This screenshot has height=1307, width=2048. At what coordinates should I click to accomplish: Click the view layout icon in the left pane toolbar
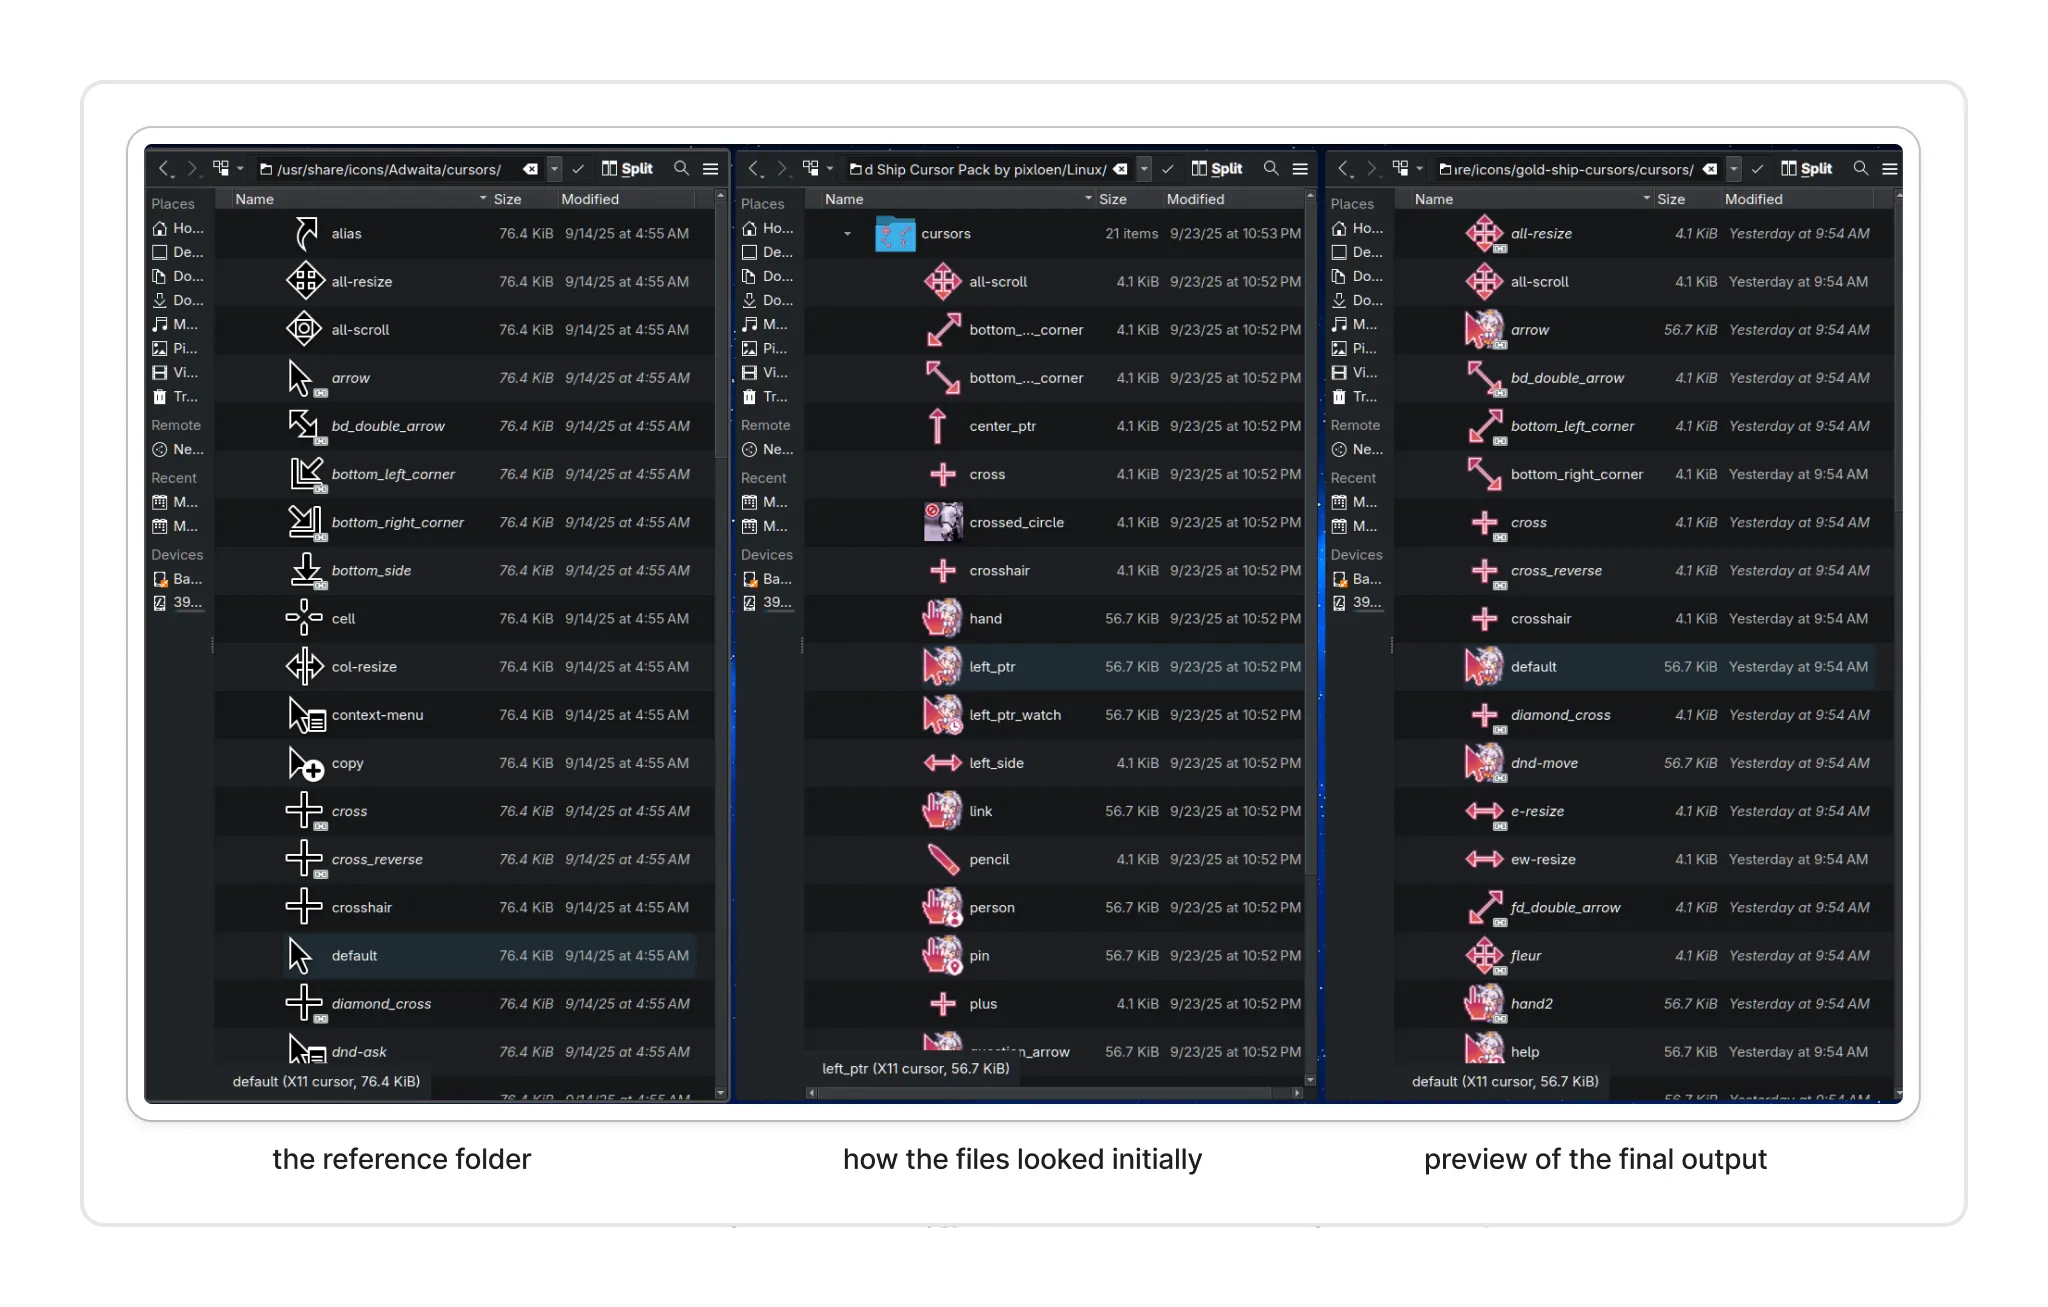click(221, 167)
